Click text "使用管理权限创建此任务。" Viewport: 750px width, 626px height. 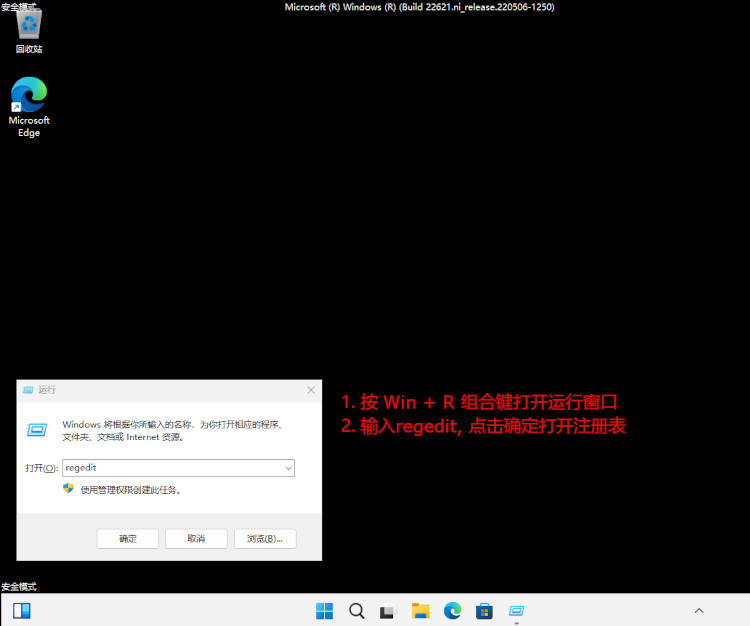131,490
